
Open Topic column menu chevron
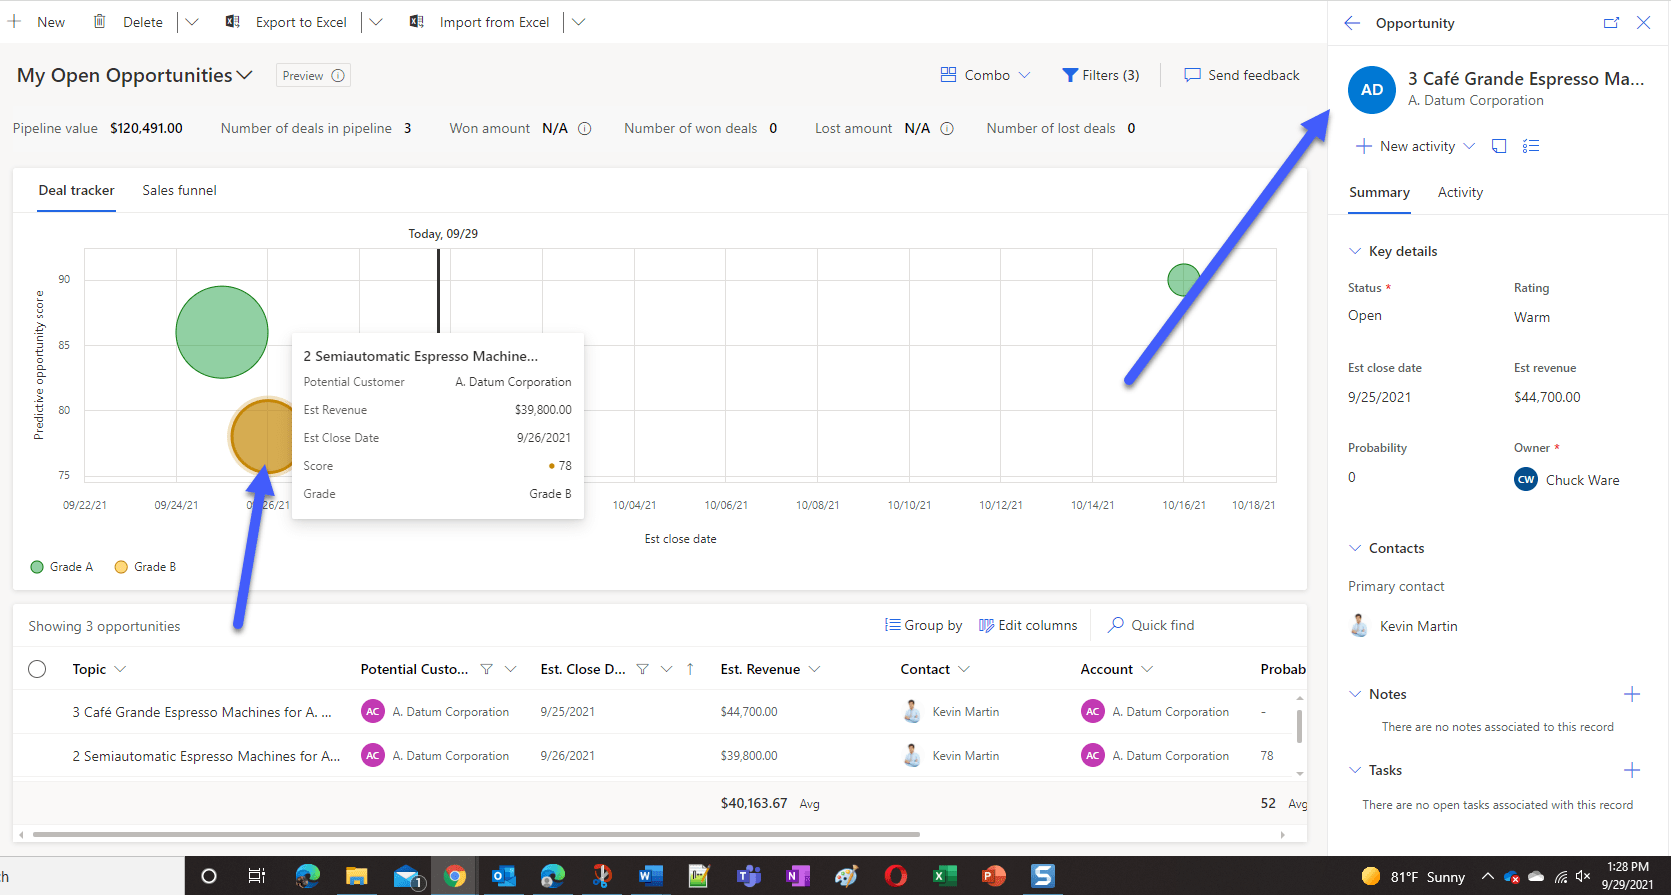[120, 669]
